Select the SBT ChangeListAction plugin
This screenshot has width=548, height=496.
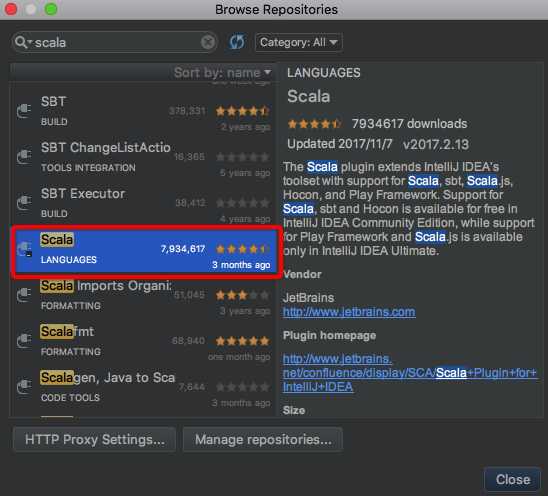tap(144, 157)
